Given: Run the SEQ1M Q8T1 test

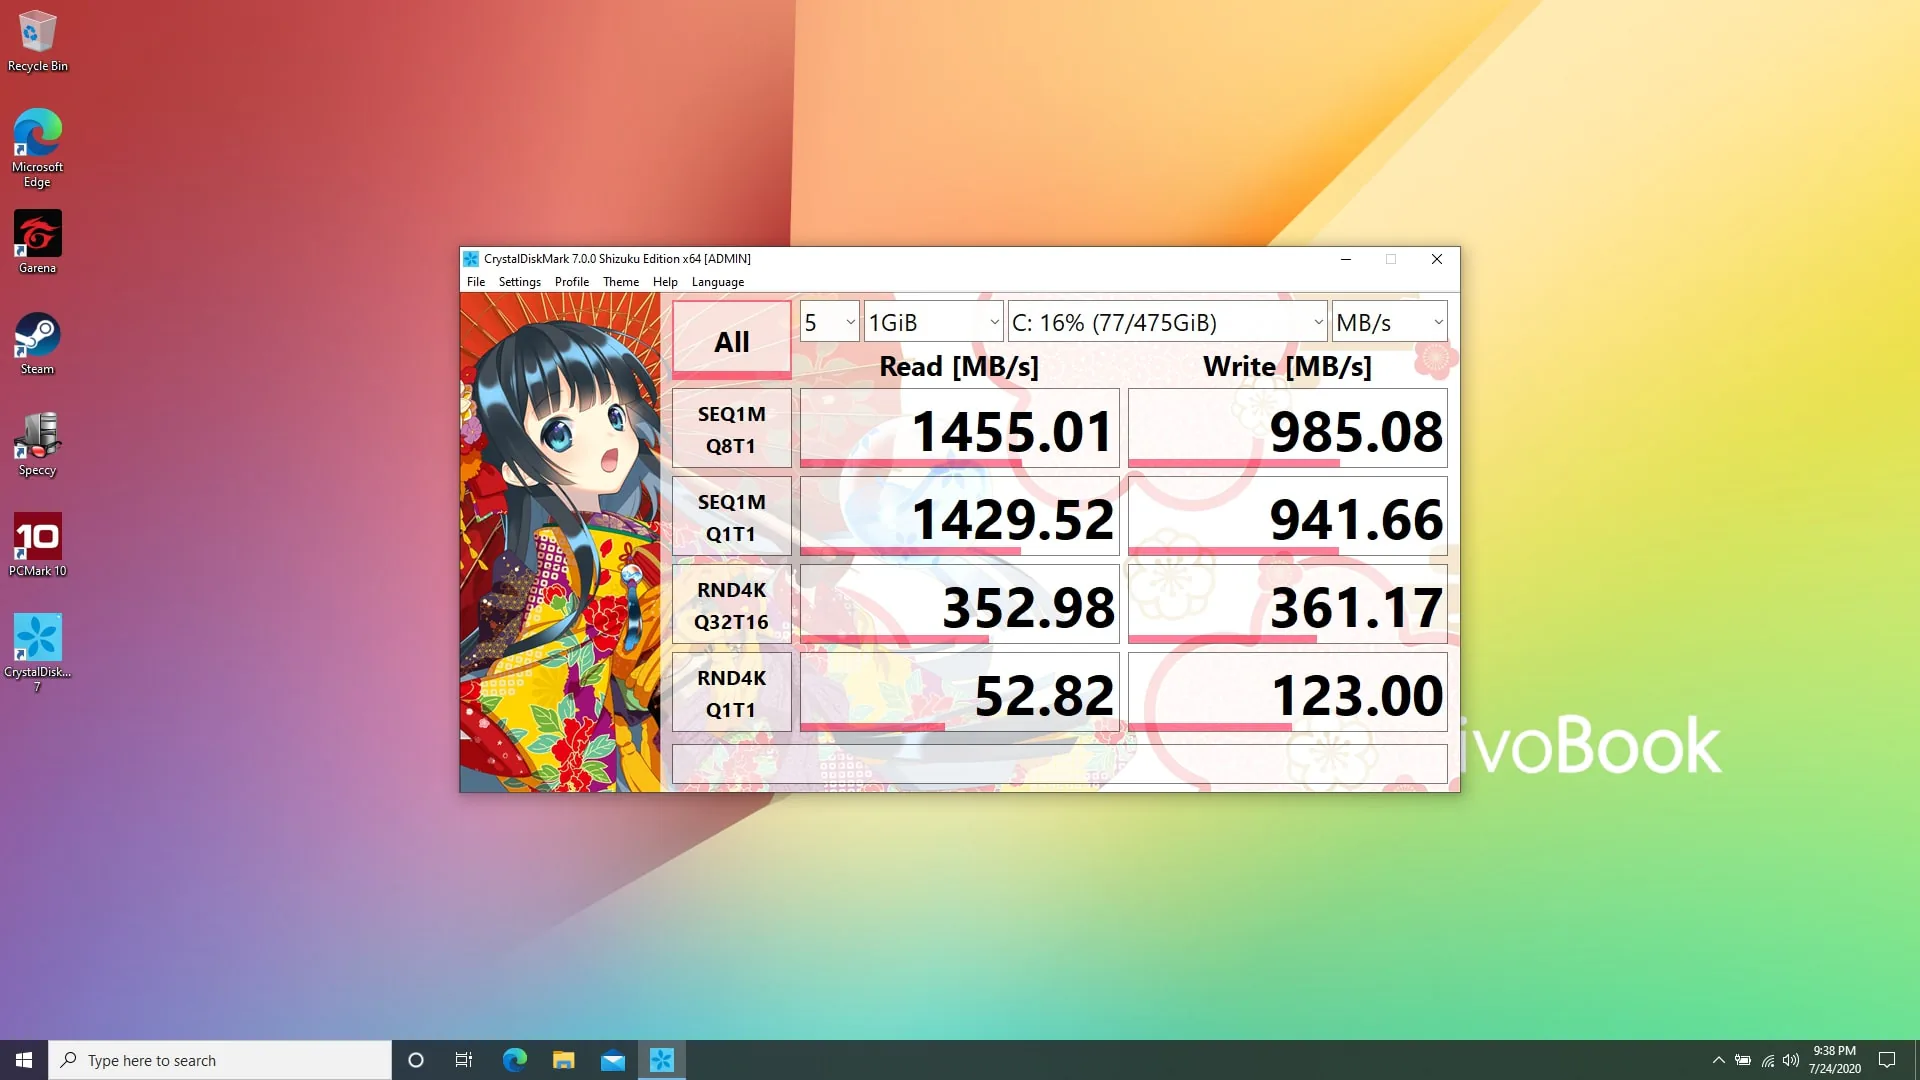Looking at the screenshot, I should coord(731,429).
